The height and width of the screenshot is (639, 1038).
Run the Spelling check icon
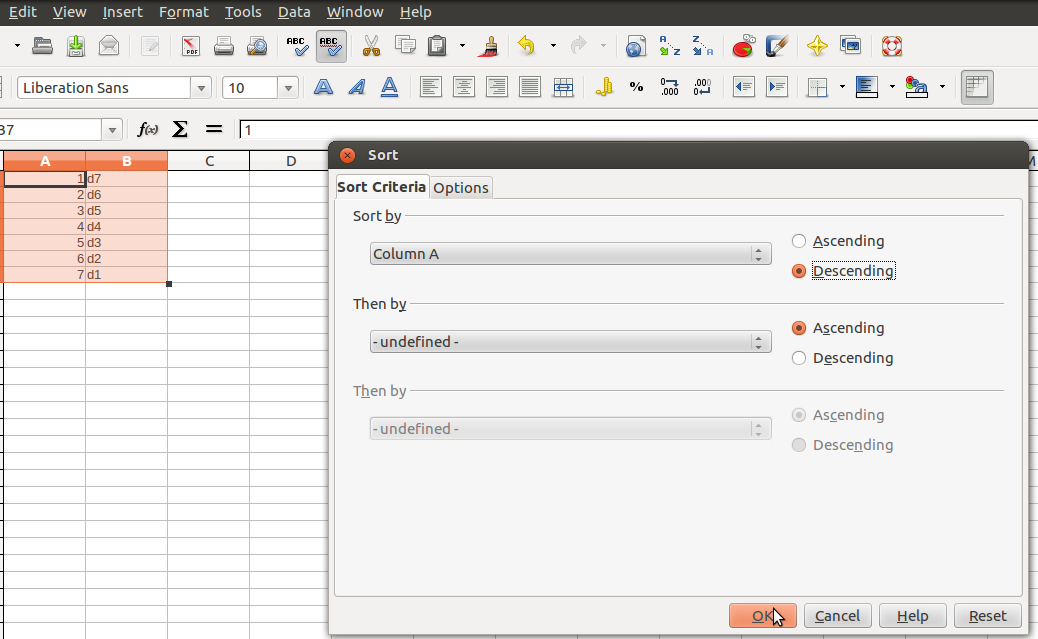[297, 46]
